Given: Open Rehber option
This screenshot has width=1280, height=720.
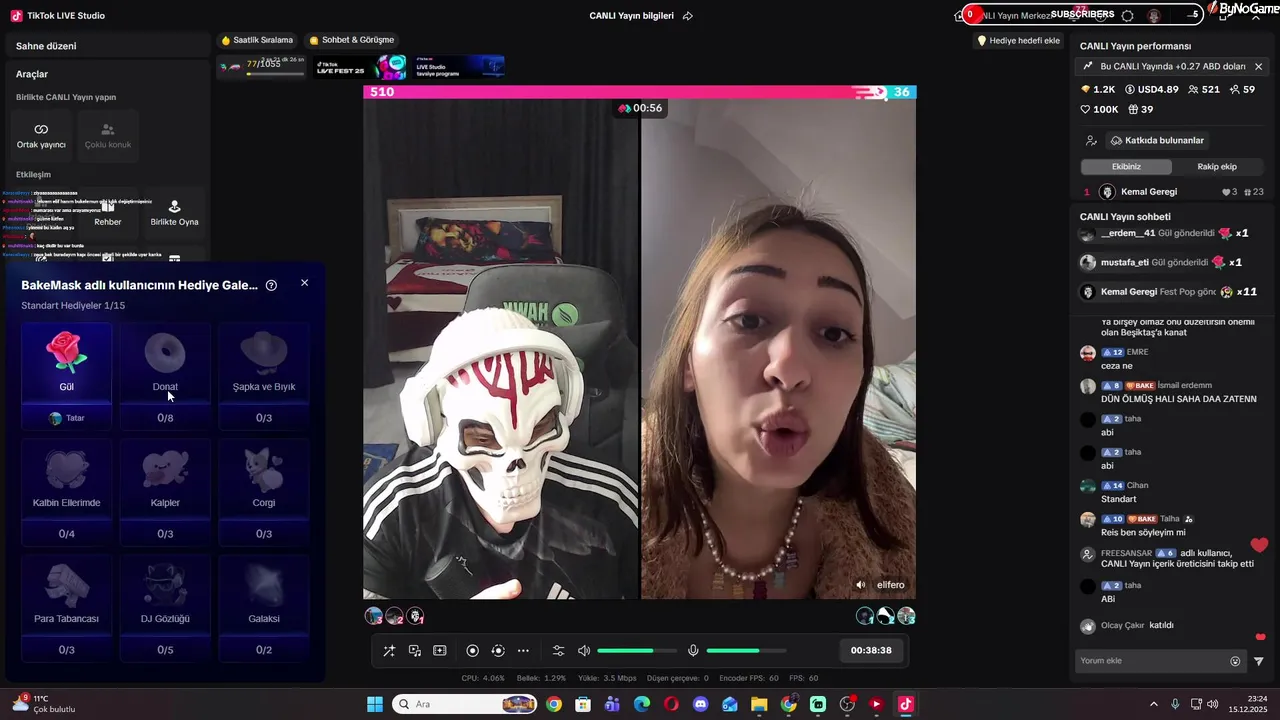Looking at the screenshot, I should tap(108, 213).
